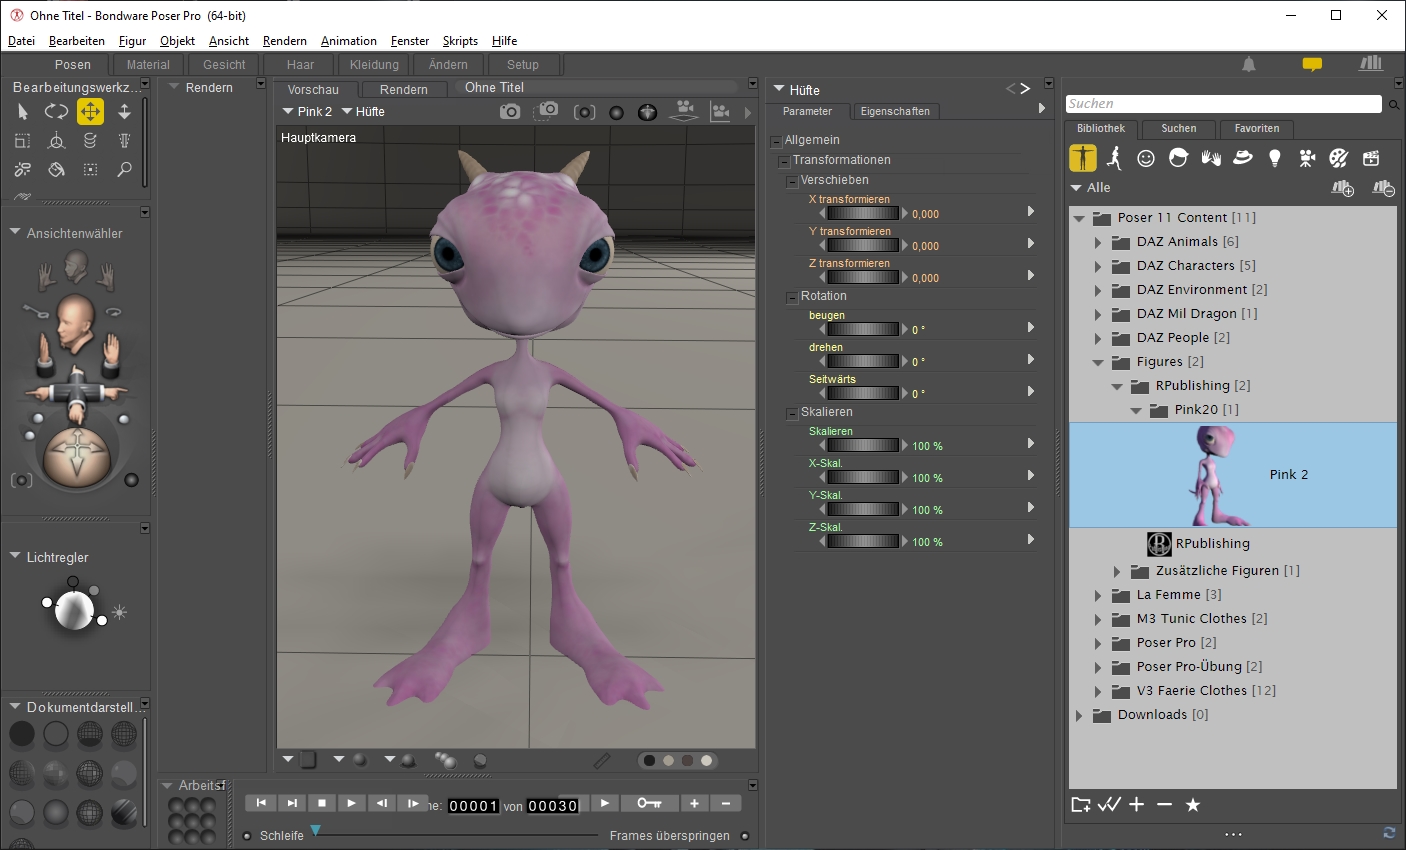
Task: Open the yellow chat message icon
Action: point(1312,65)
